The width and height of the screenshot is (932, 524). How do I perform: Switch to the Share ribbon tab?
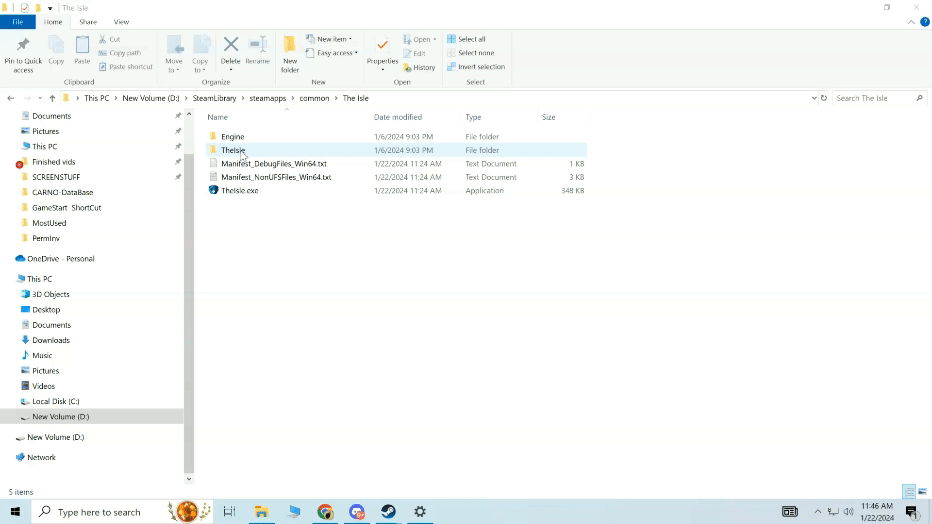(88, 22)
